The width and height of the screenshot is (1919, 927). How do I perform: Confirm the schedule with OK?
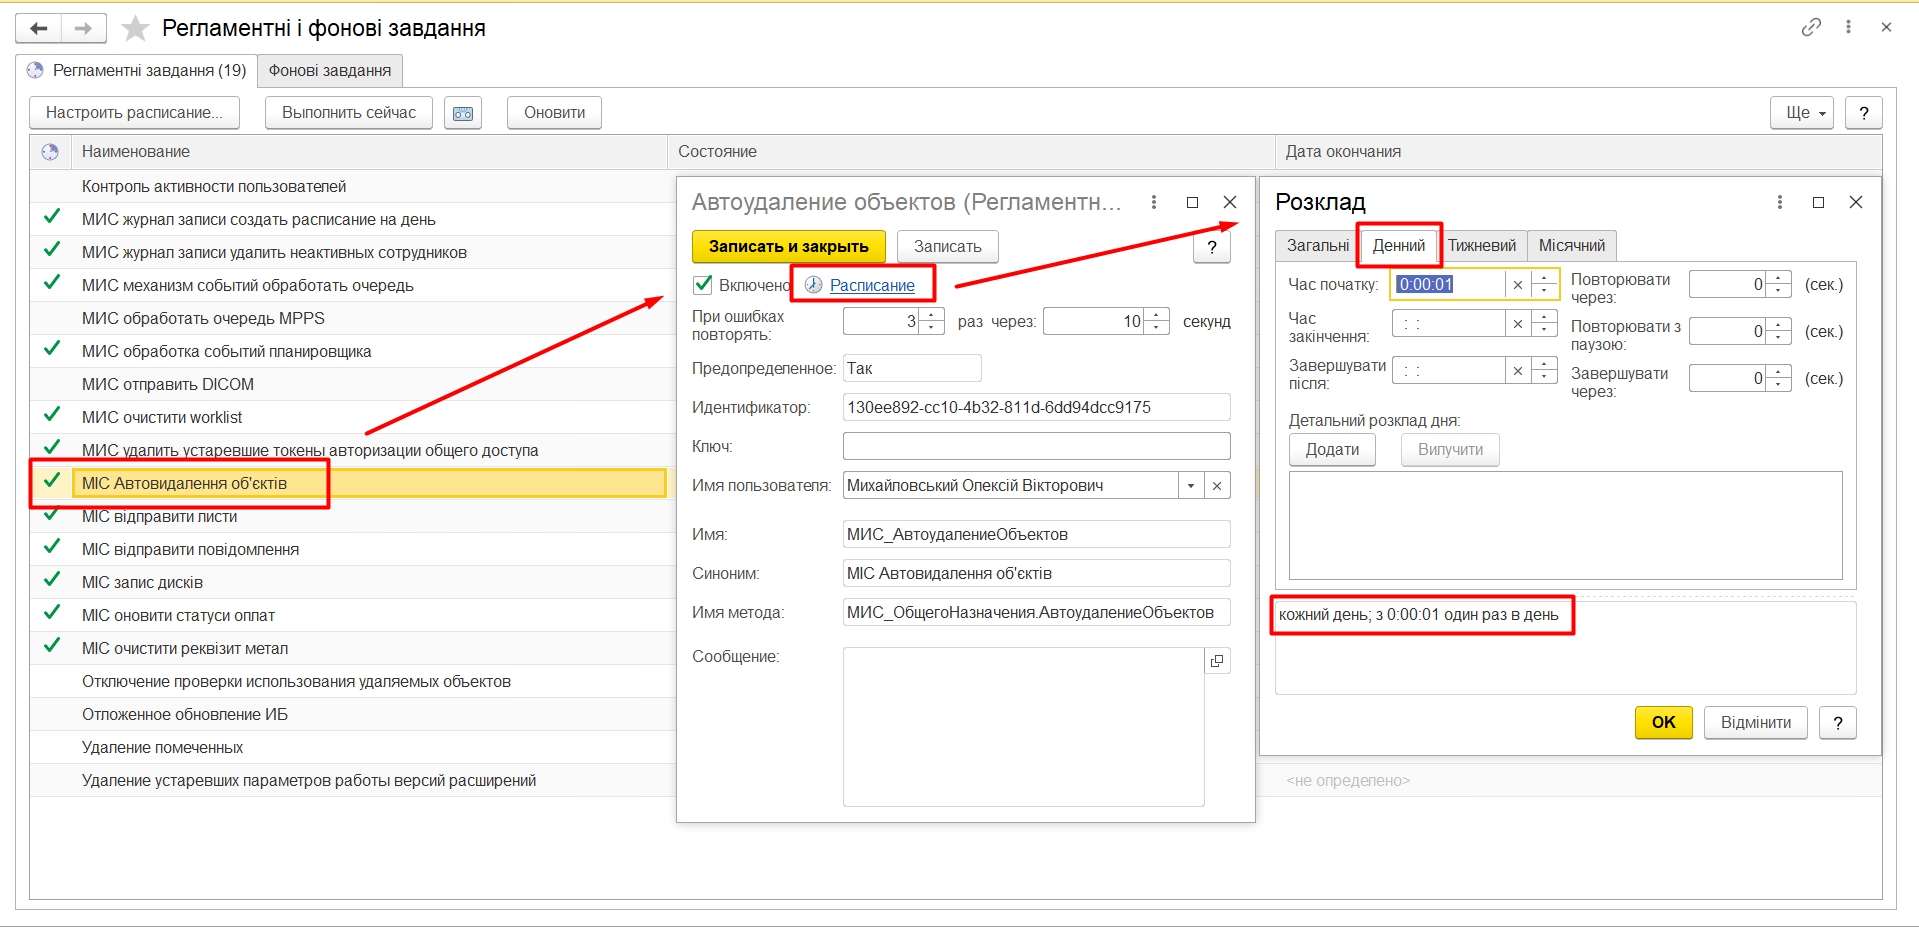pyautogui.click(x=1663, y=722)
